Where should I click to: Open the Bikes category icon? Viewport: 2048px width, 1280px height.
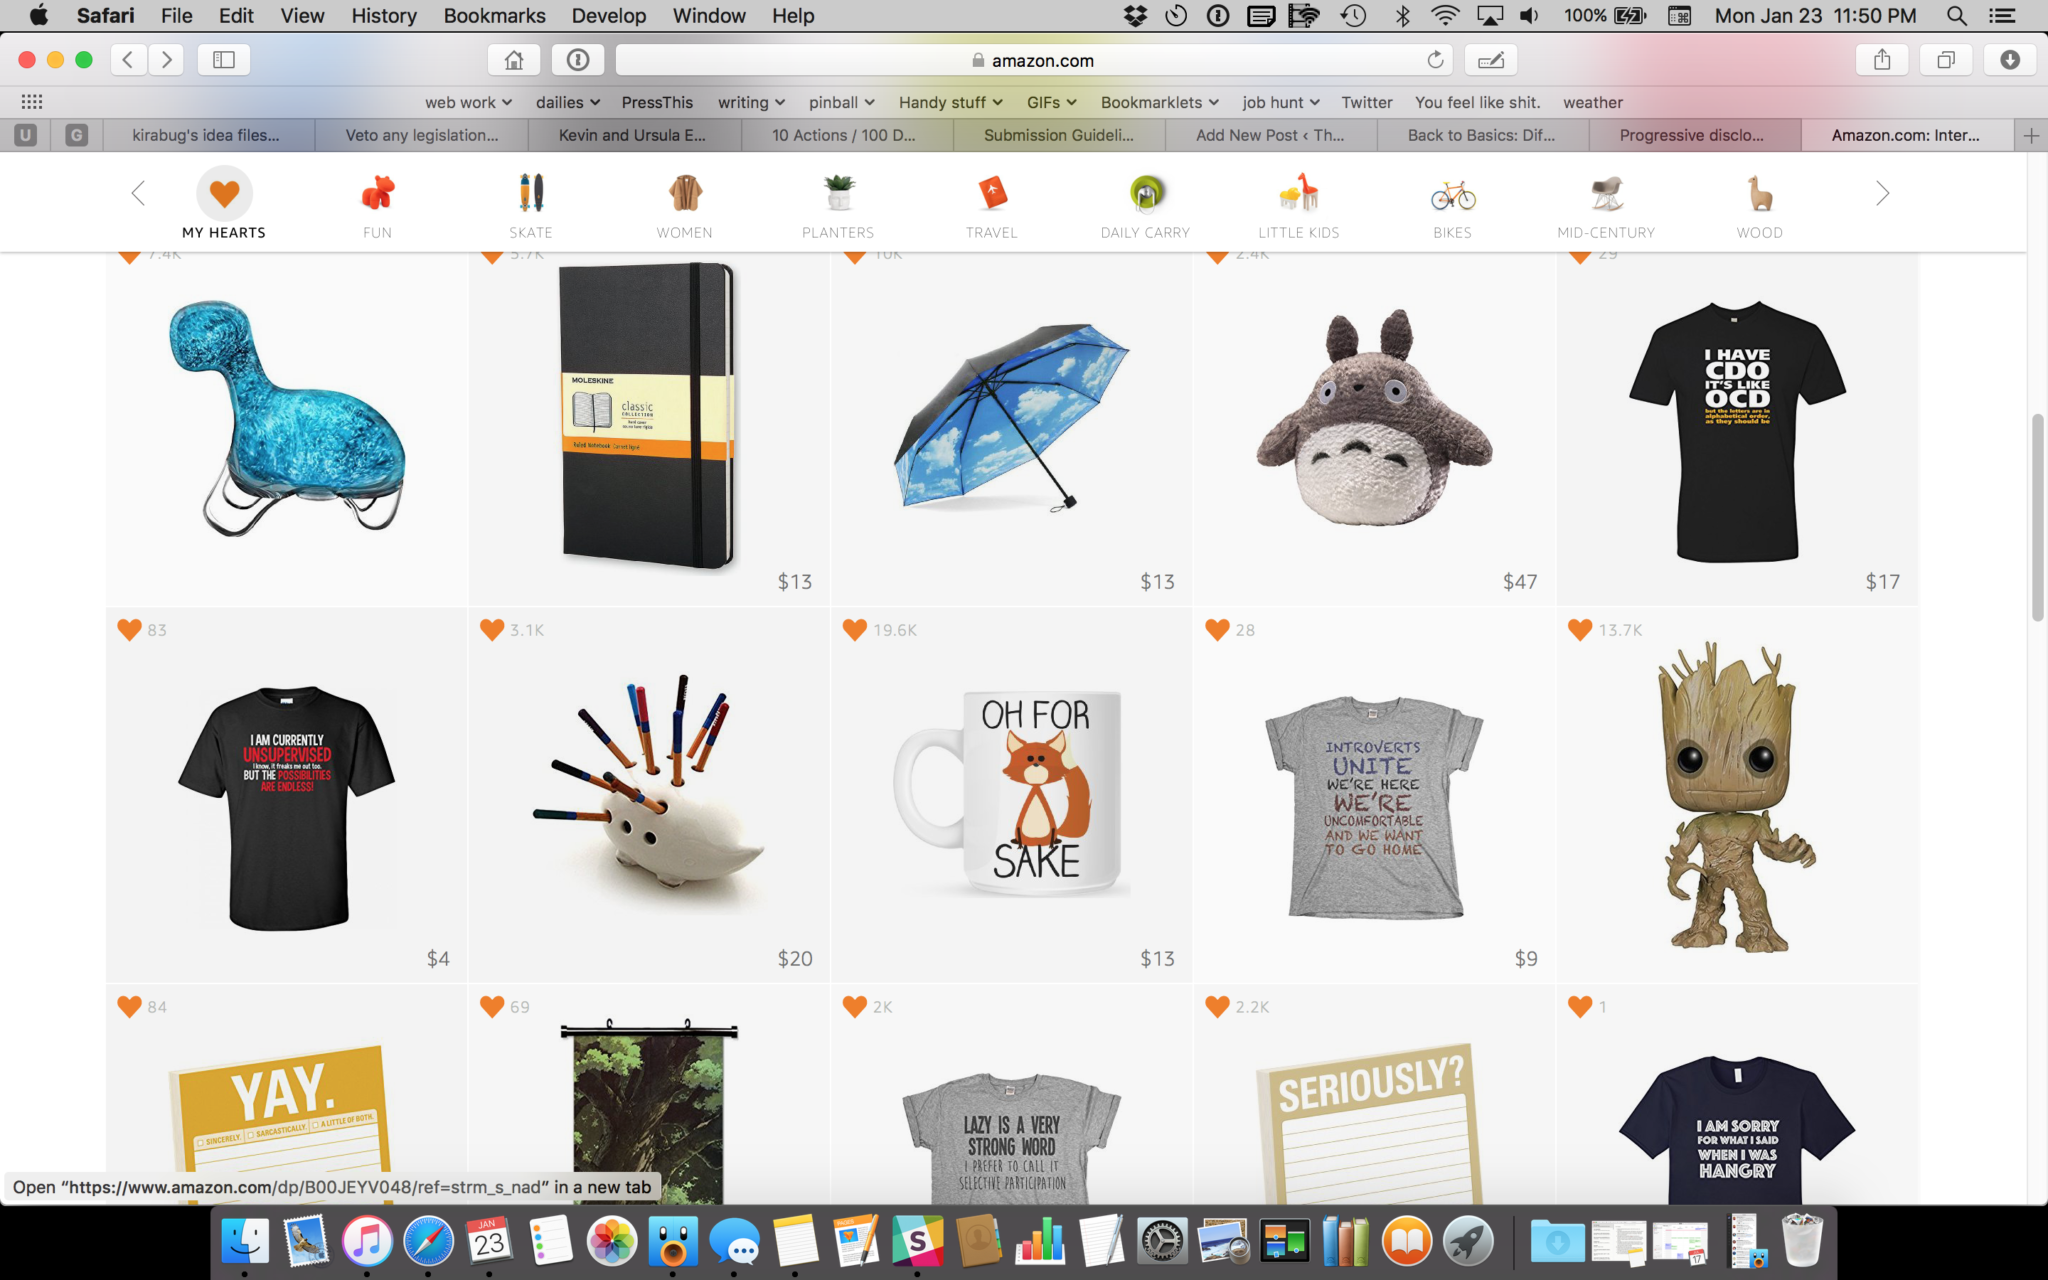coord(1453,194)
